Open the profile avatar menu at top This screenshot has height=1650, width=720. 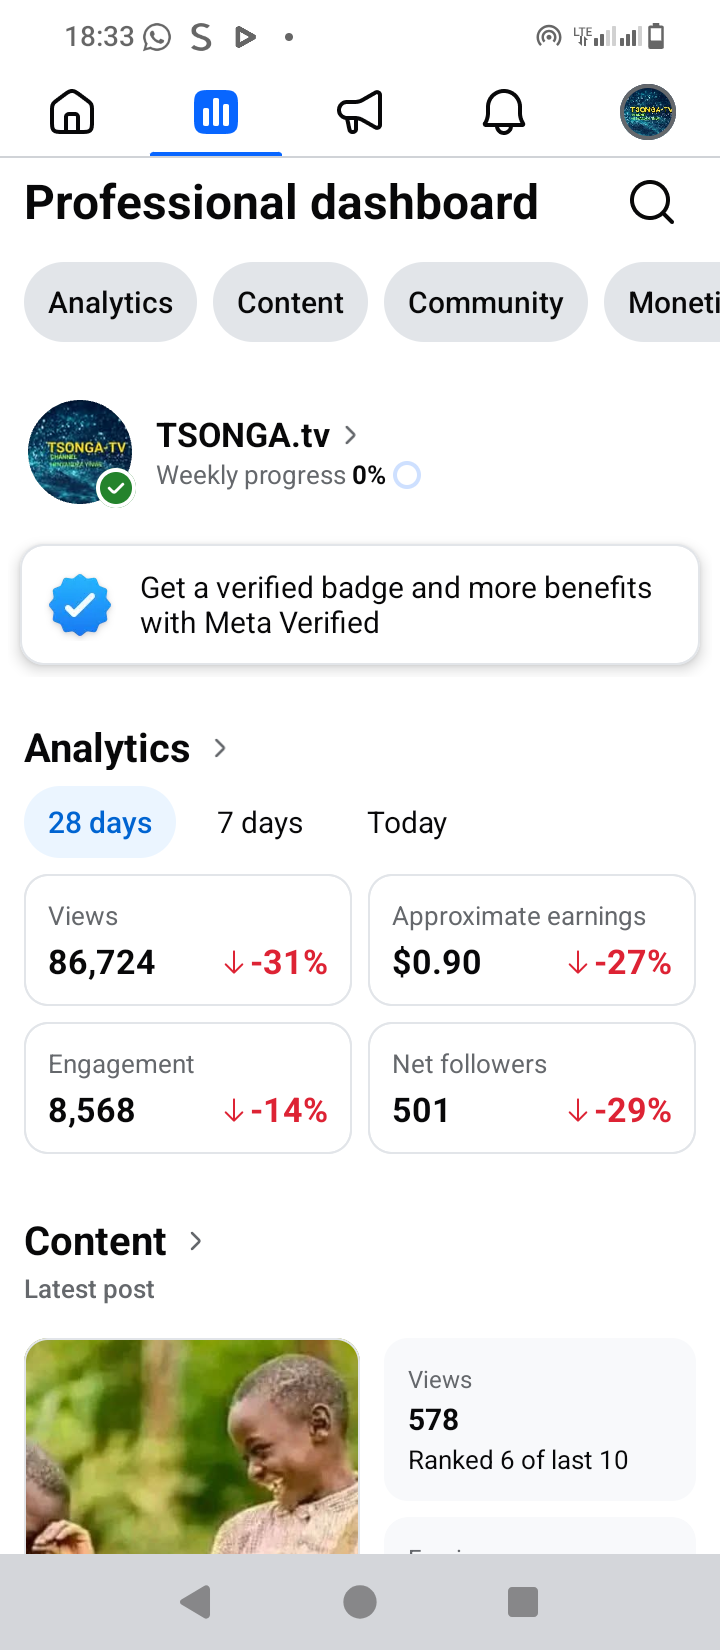coord(648,111)
